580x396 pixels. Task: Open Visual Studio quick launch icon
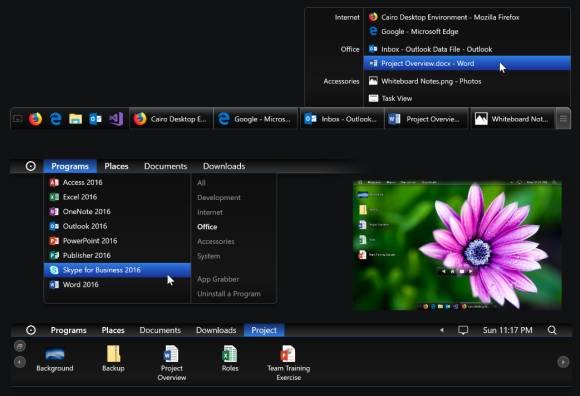tap(116, 119)
